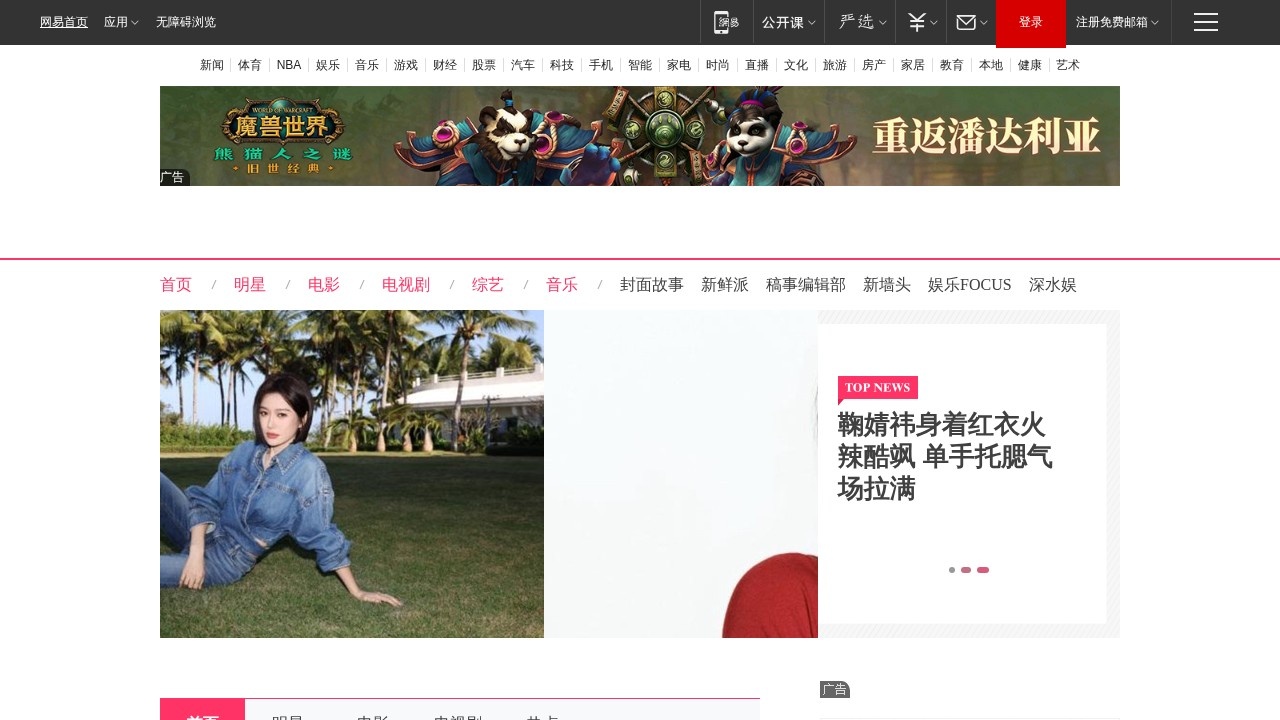This screenshot has height=720, width=1280.
Task: Click the 登录 button
Action: coord(1030,22)
